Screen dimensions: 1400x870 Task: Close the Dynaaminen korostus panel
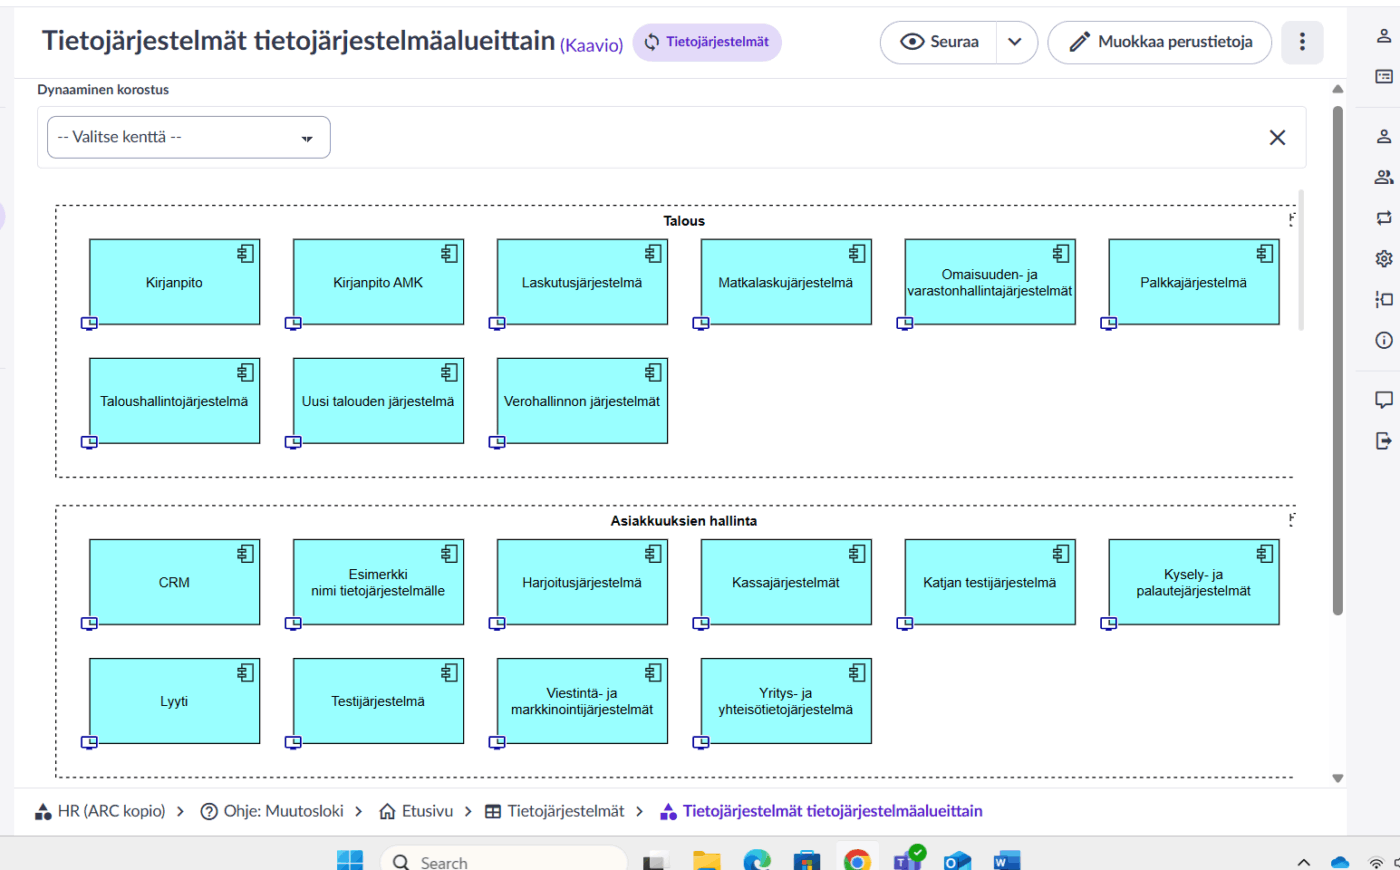pos(1277,138)
